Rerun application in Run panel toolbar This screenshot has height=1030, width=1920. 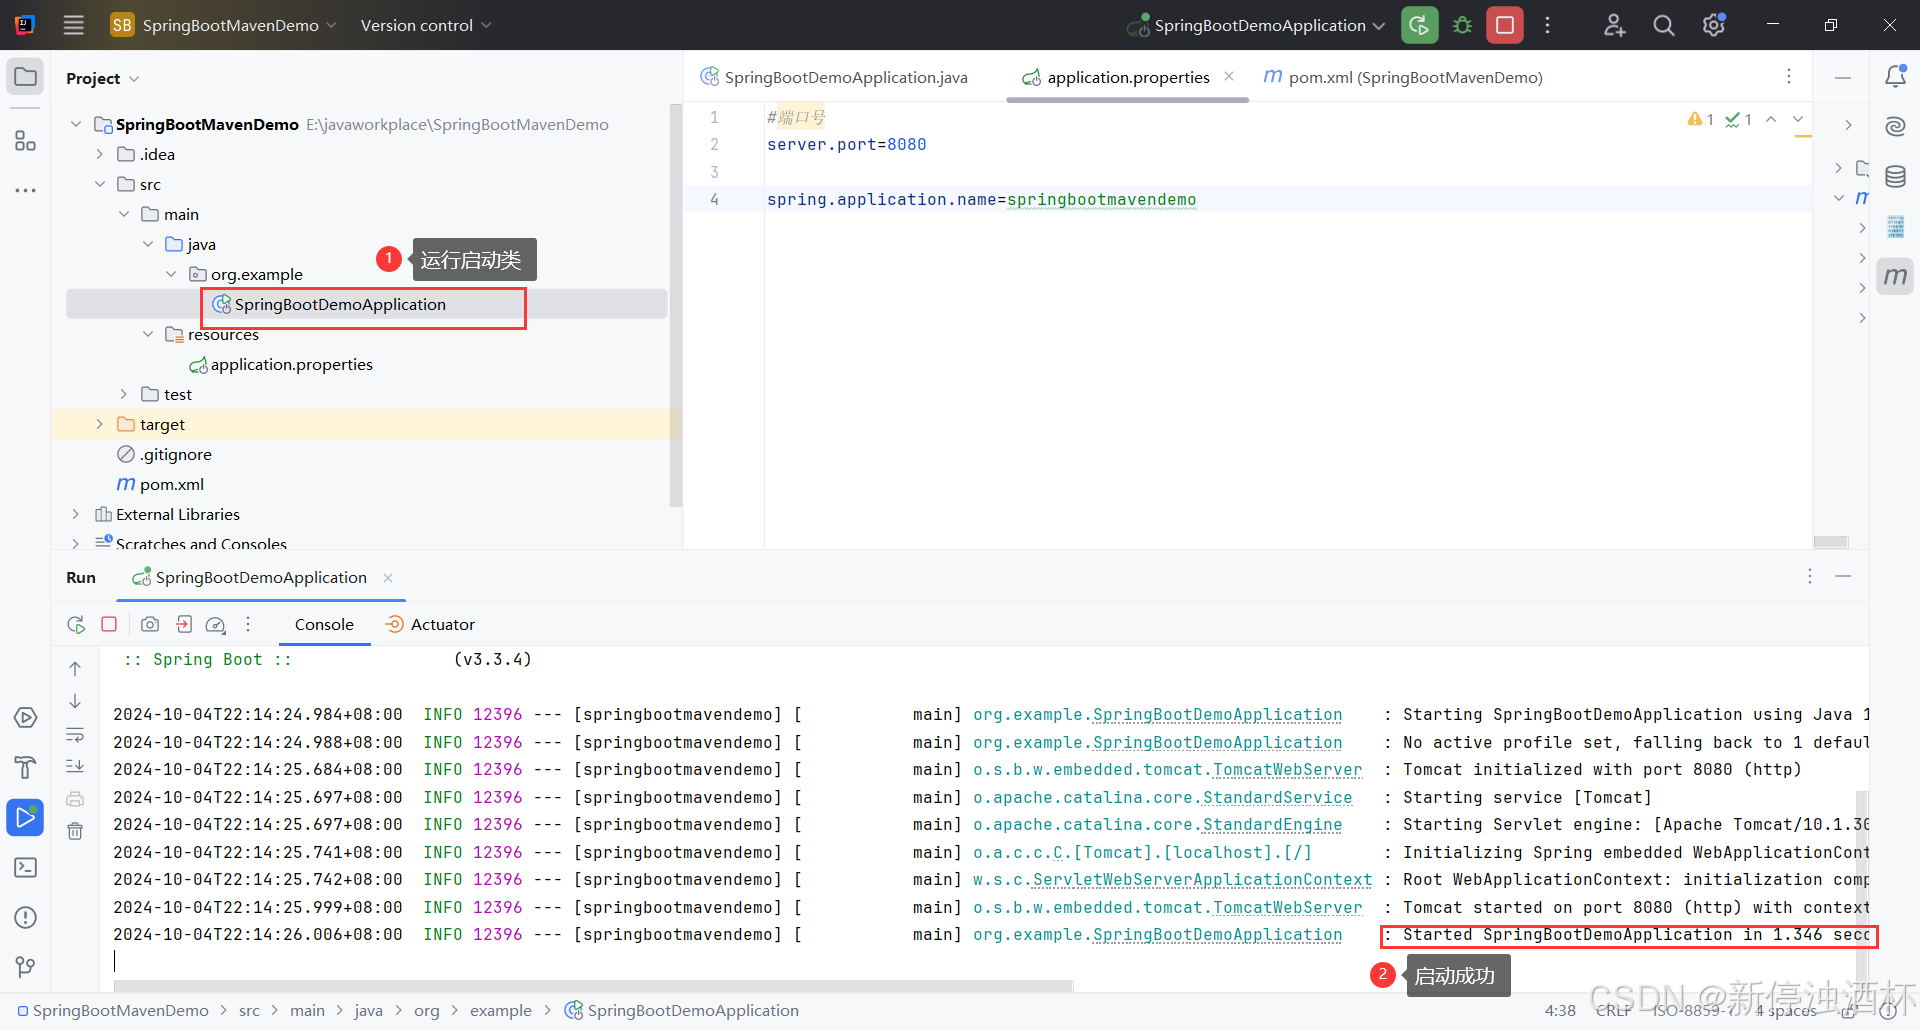(76, 624)
